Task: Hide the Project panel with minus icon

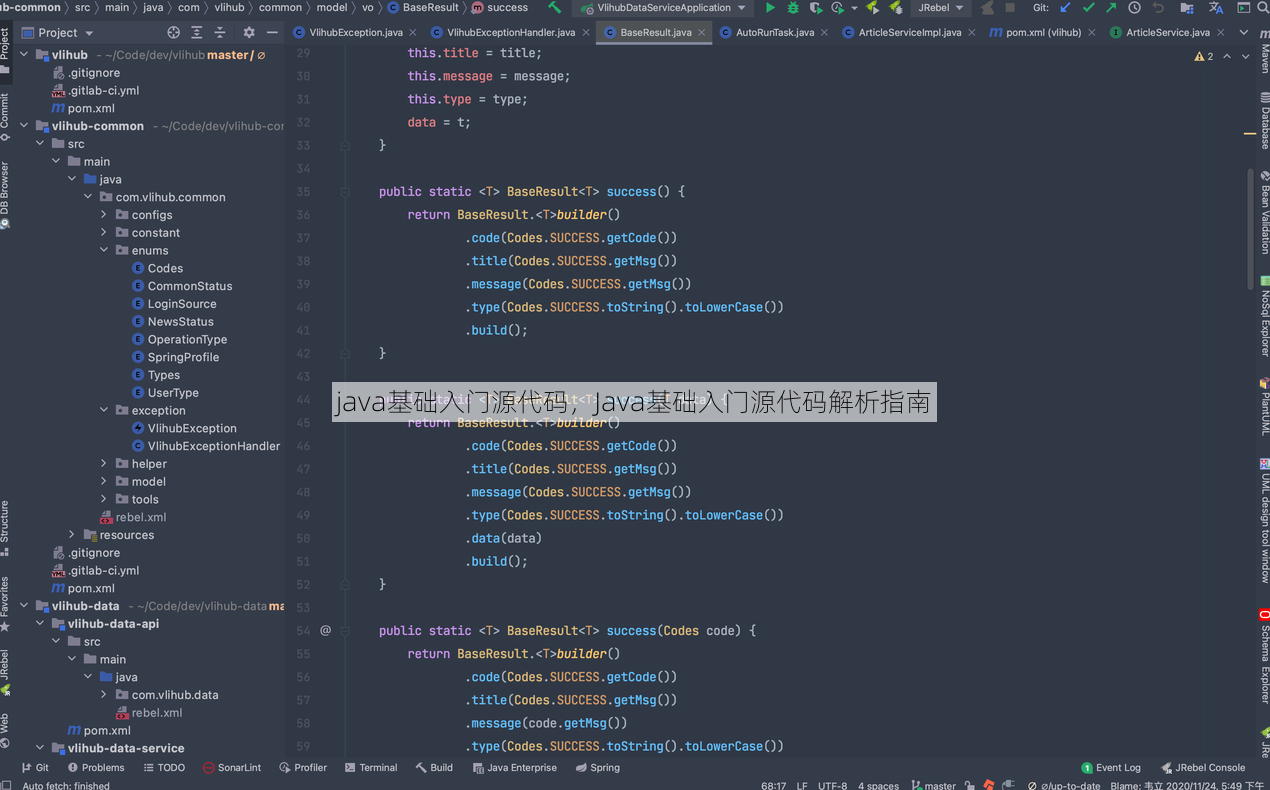Action: (x=271, y=33)
